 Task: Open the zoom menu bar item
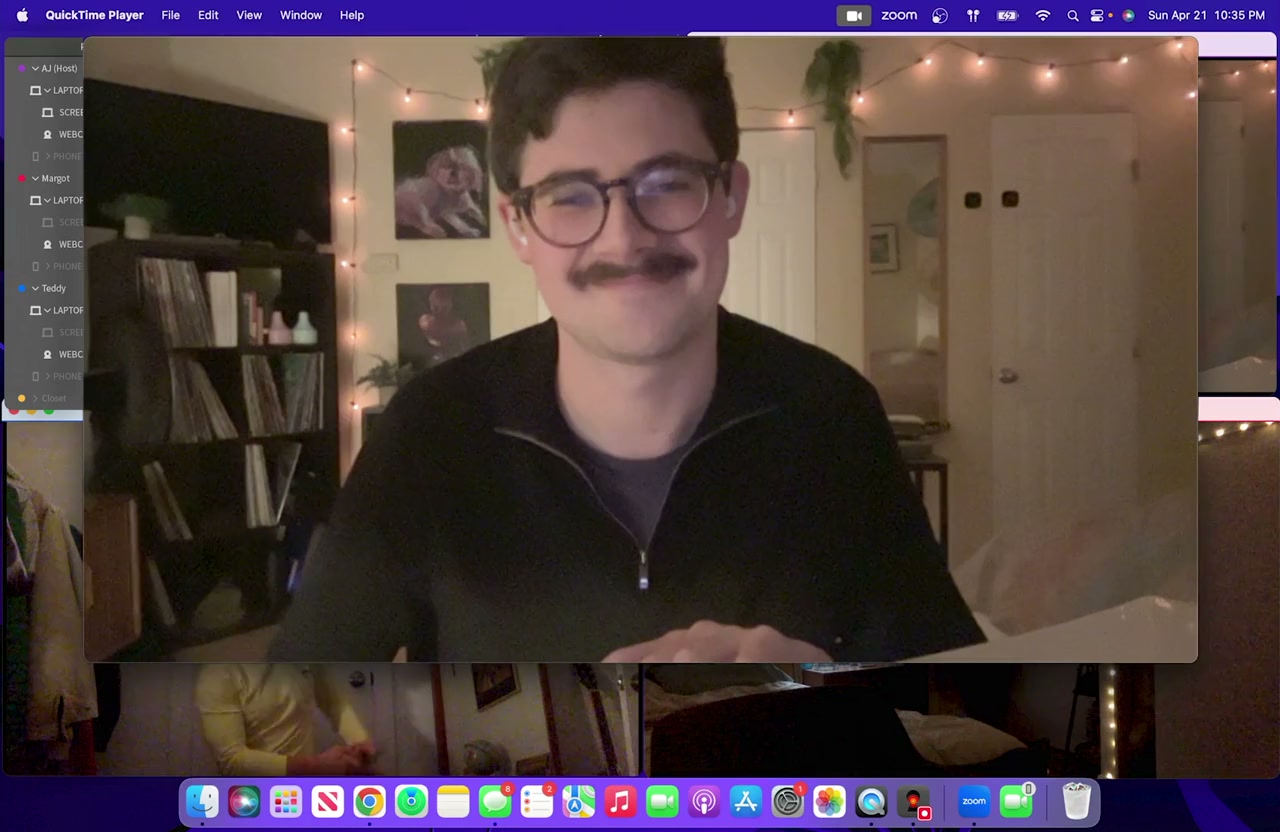pos(899,15)
